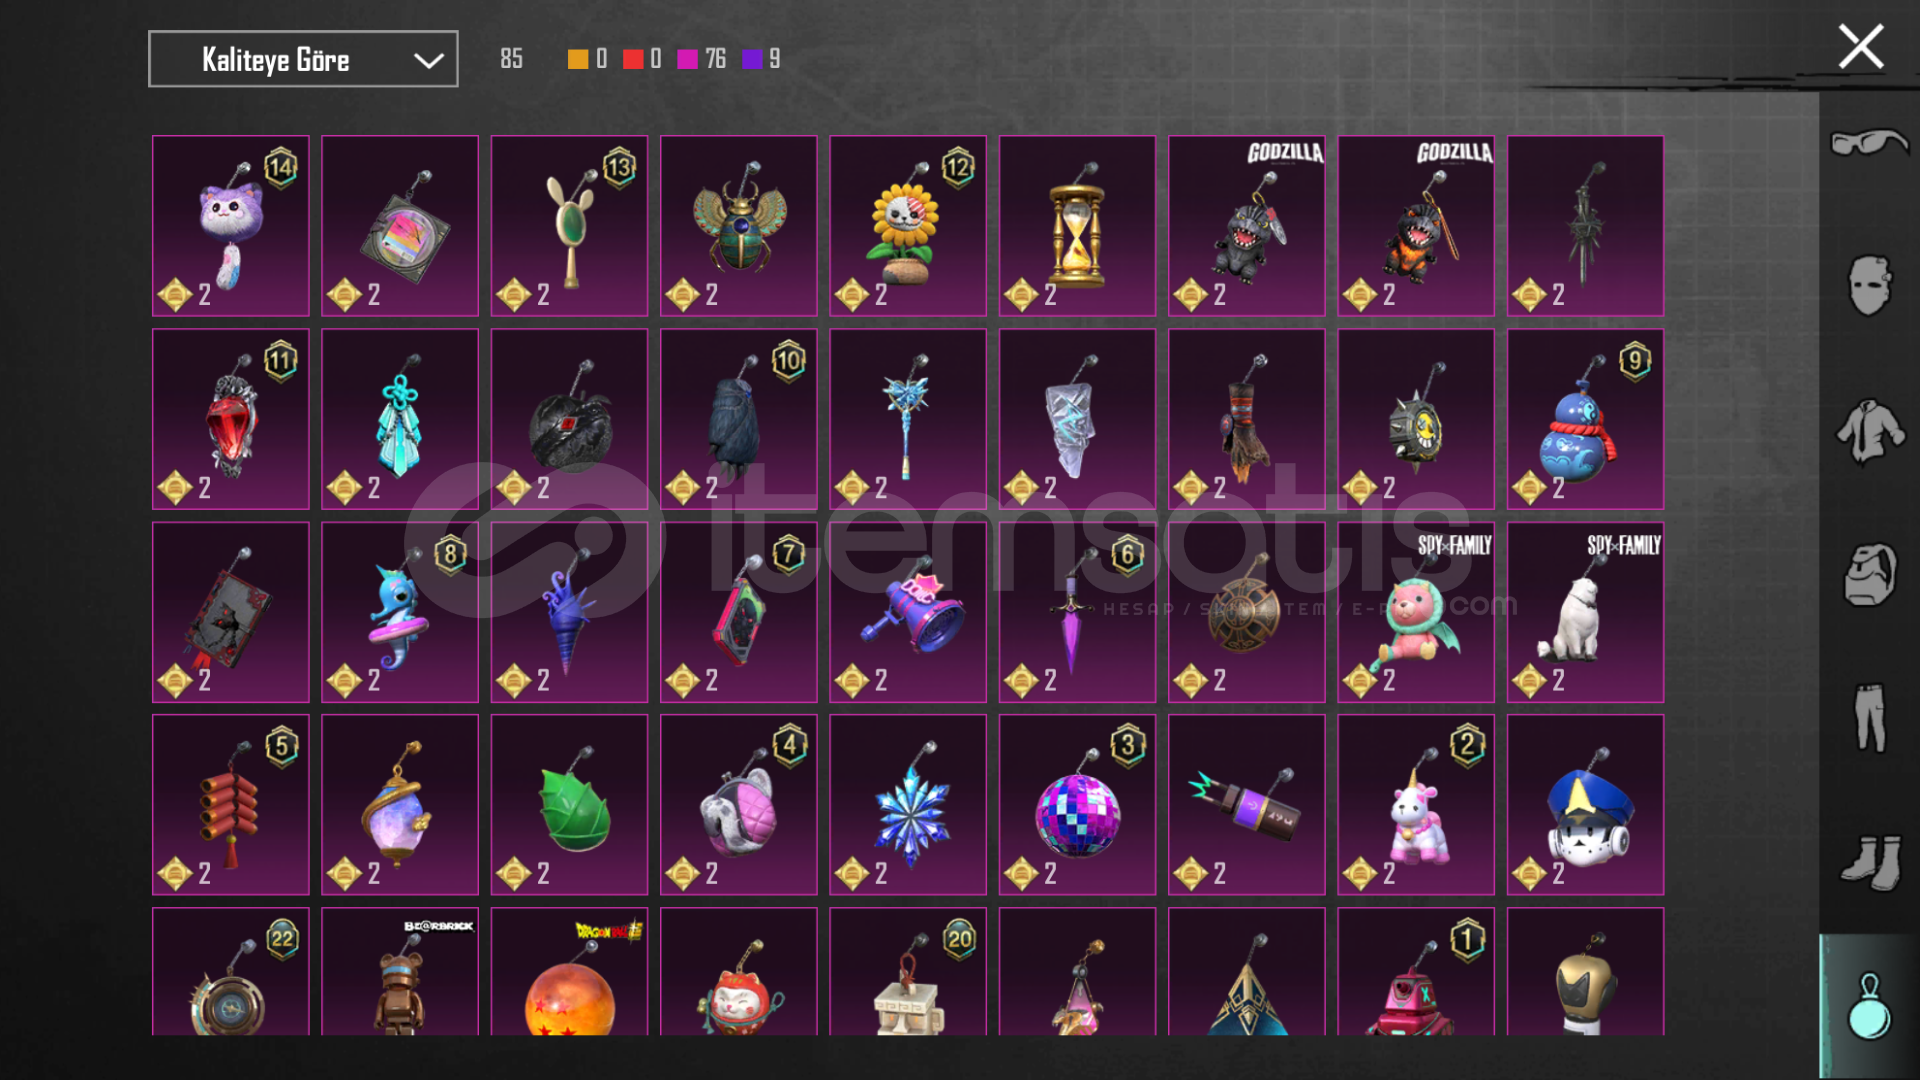Open the pants category icon
The width and height of the screenshot is (1920, 1080).
1869,717
